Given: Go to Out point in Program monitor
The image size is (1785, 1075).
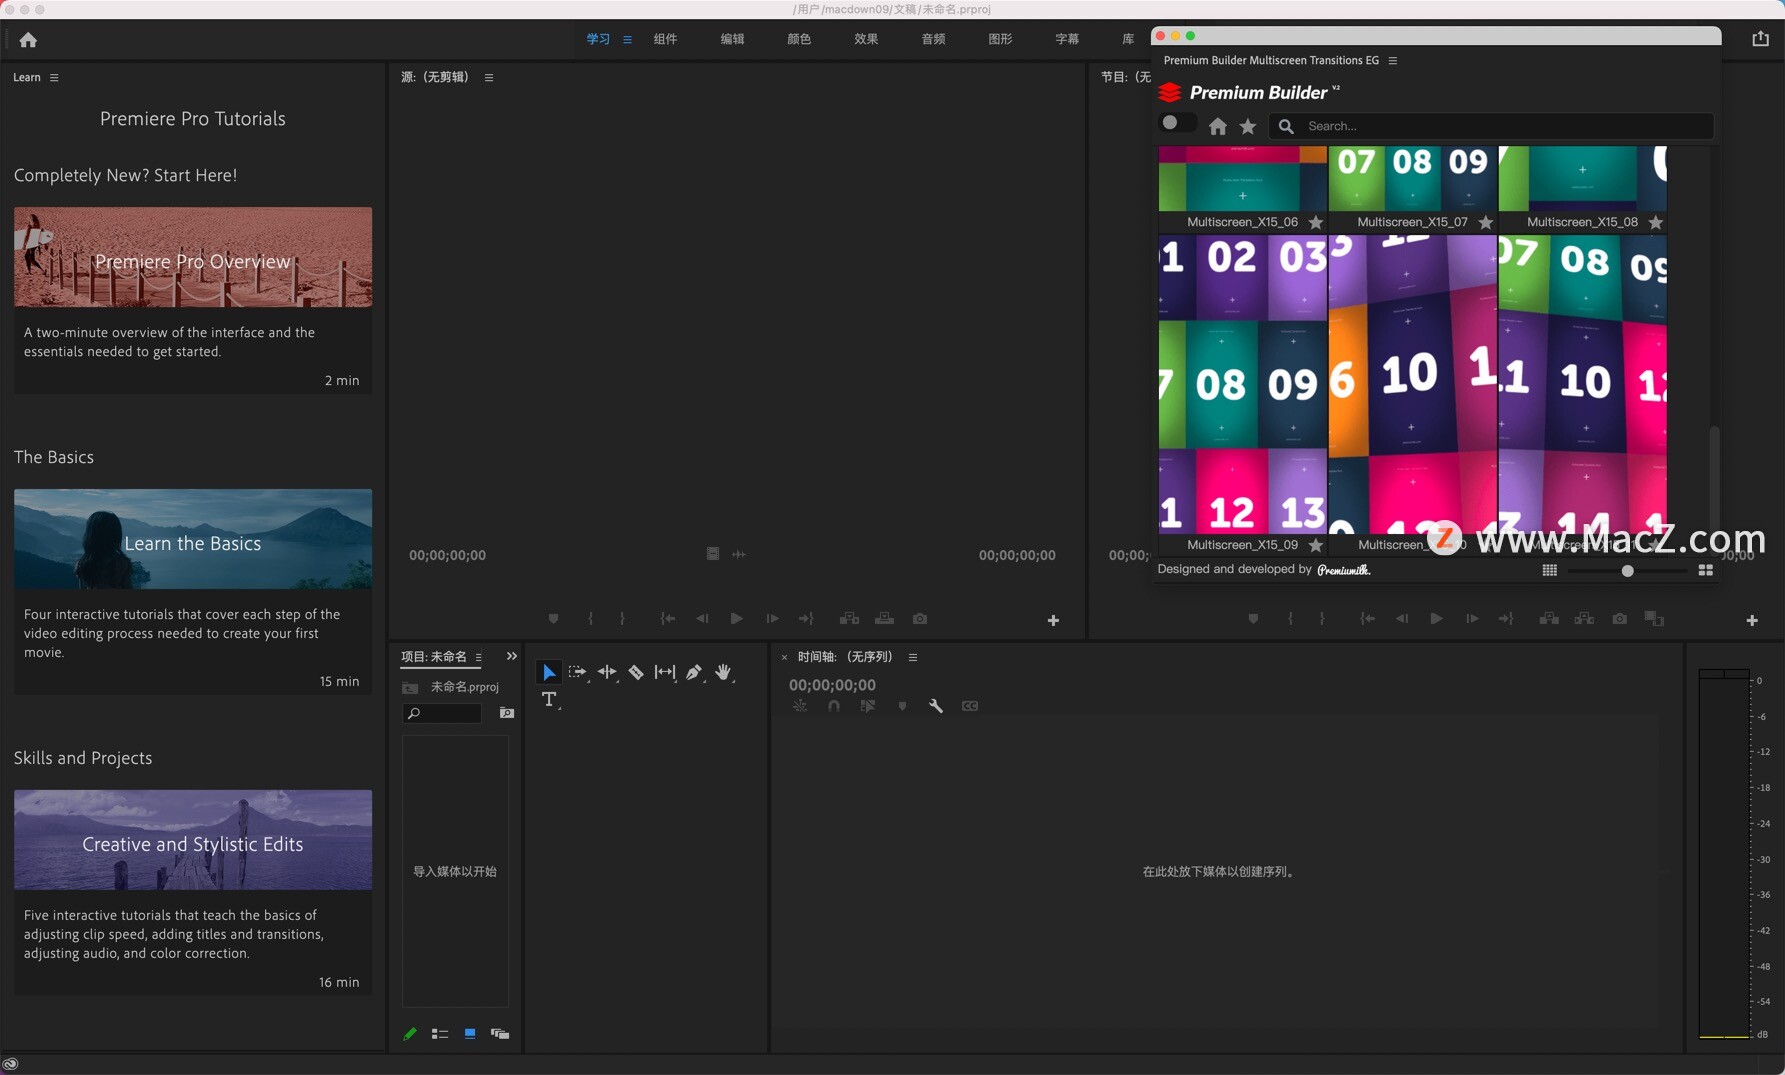Looking at the screenshot, I should tap(1506, 619).
